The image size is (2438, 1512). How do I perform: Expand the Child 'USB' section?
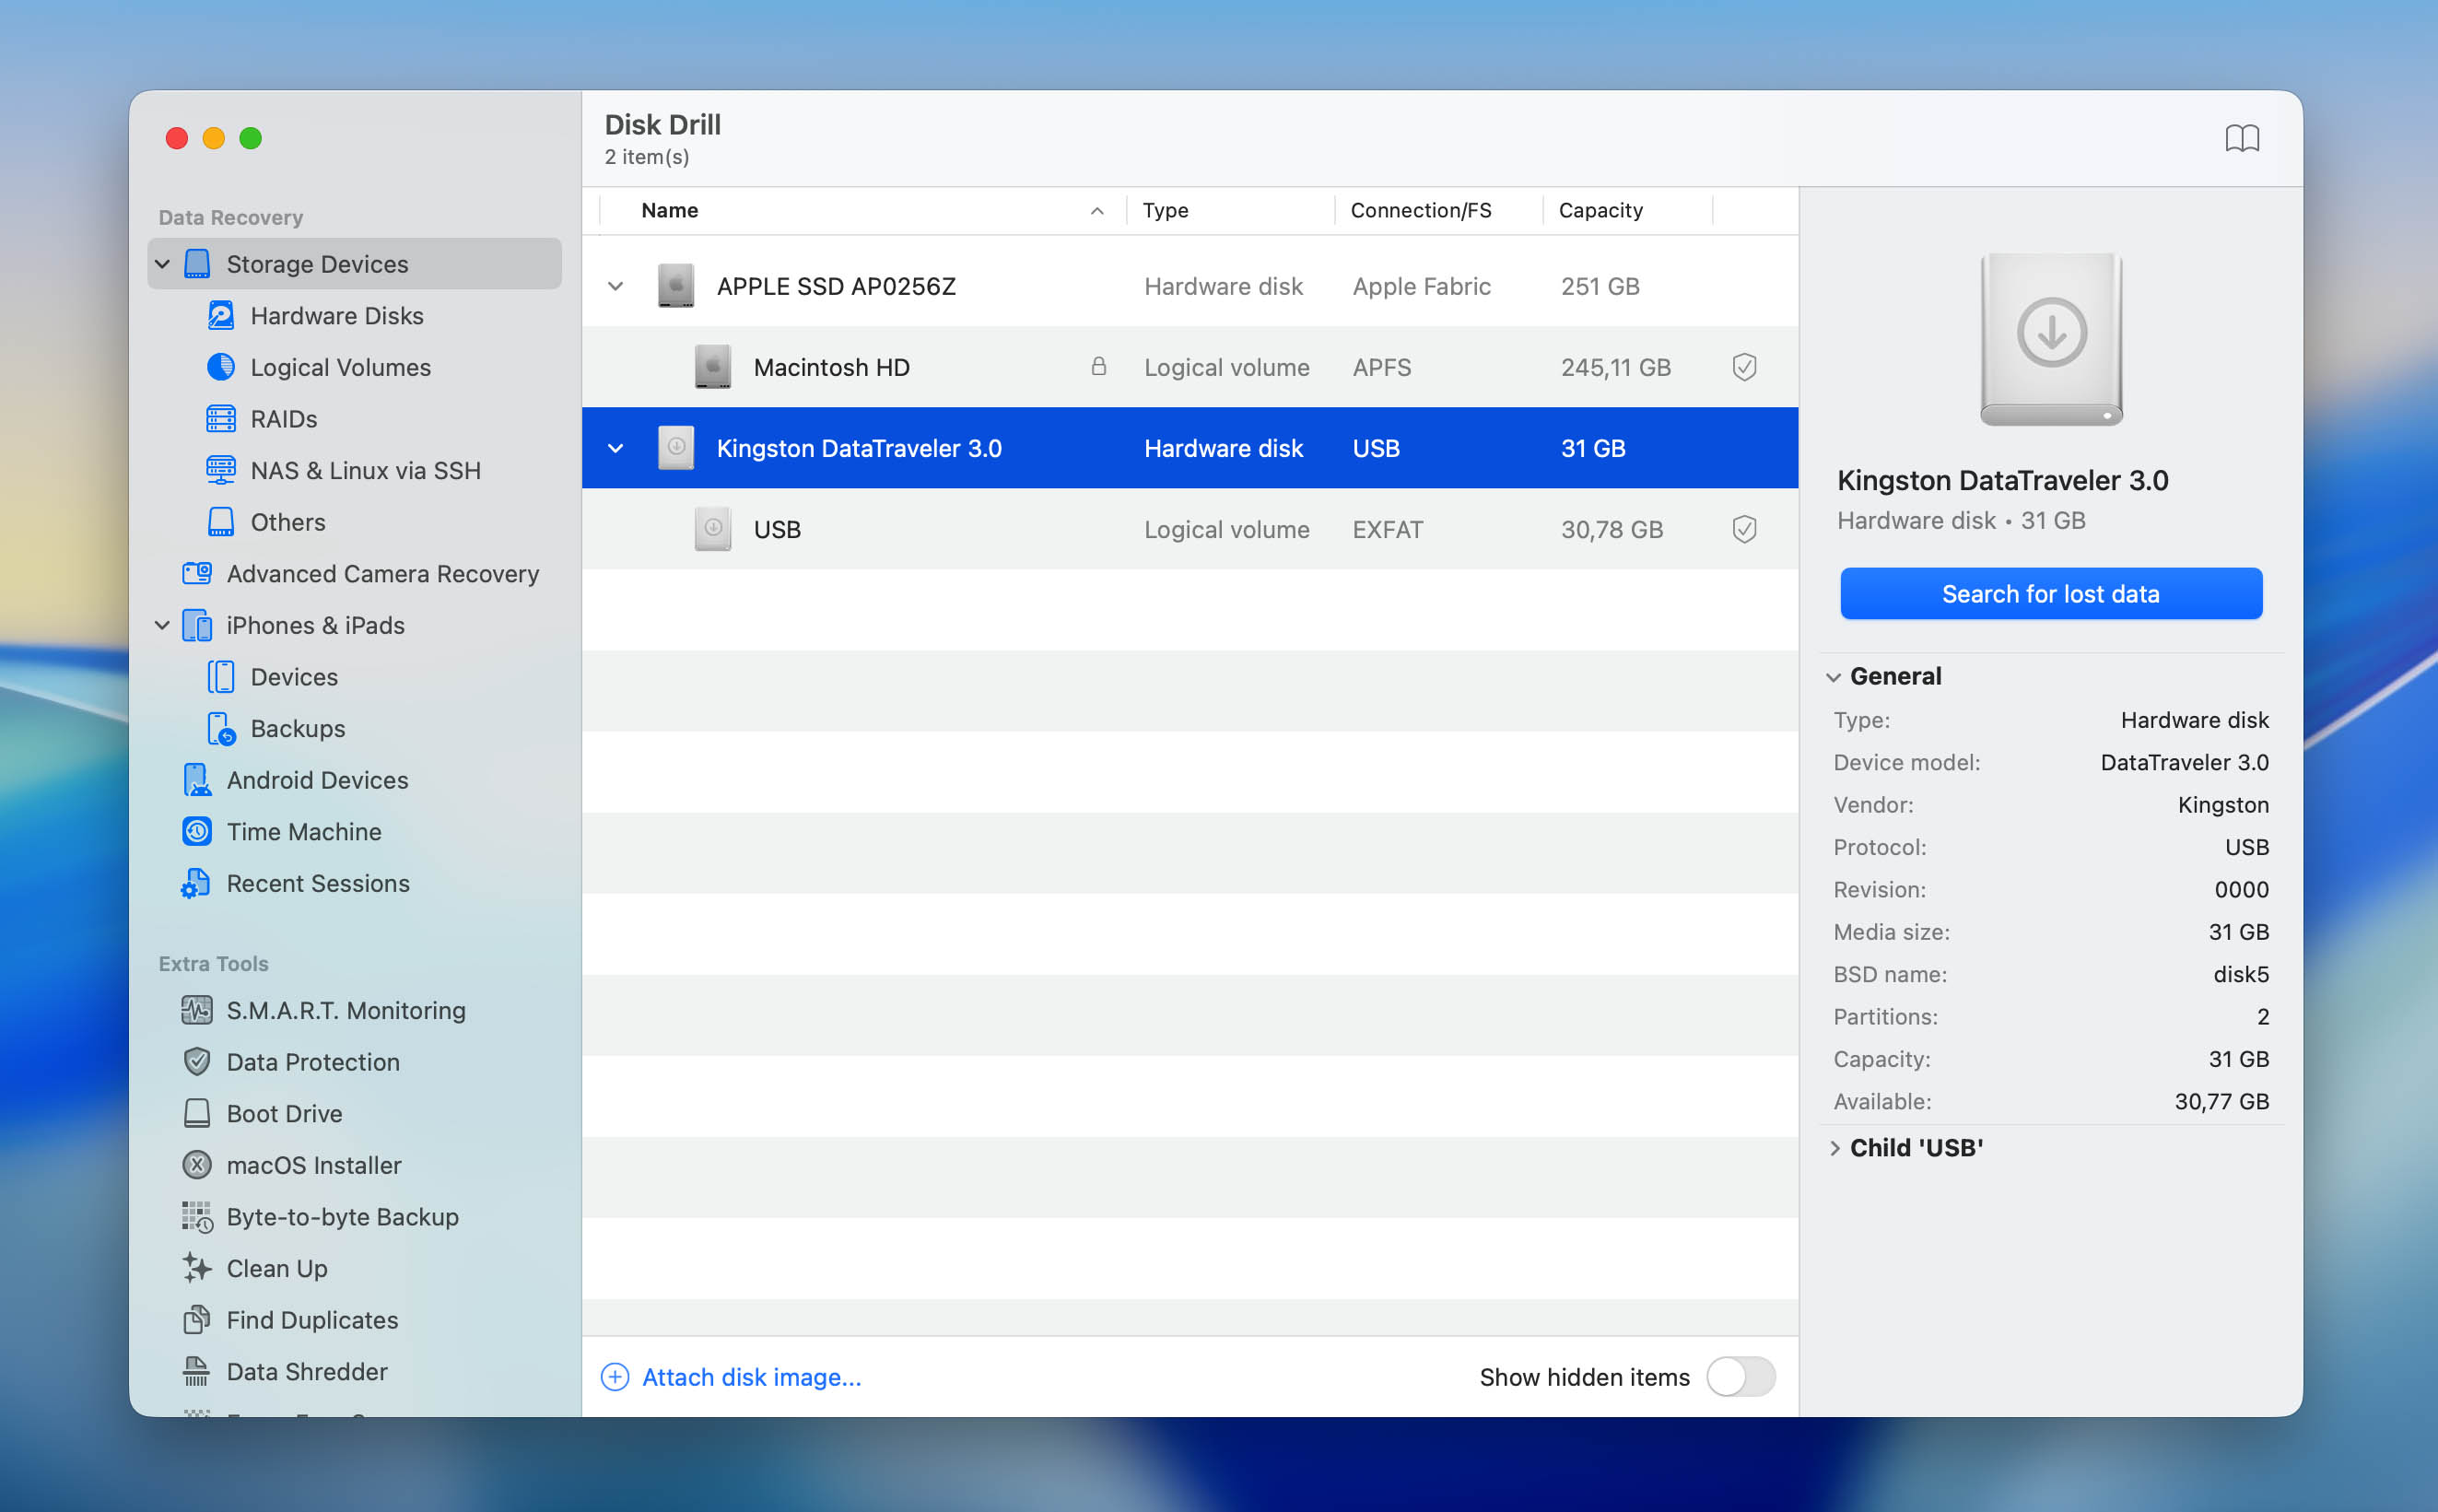coord(1834,1148)
